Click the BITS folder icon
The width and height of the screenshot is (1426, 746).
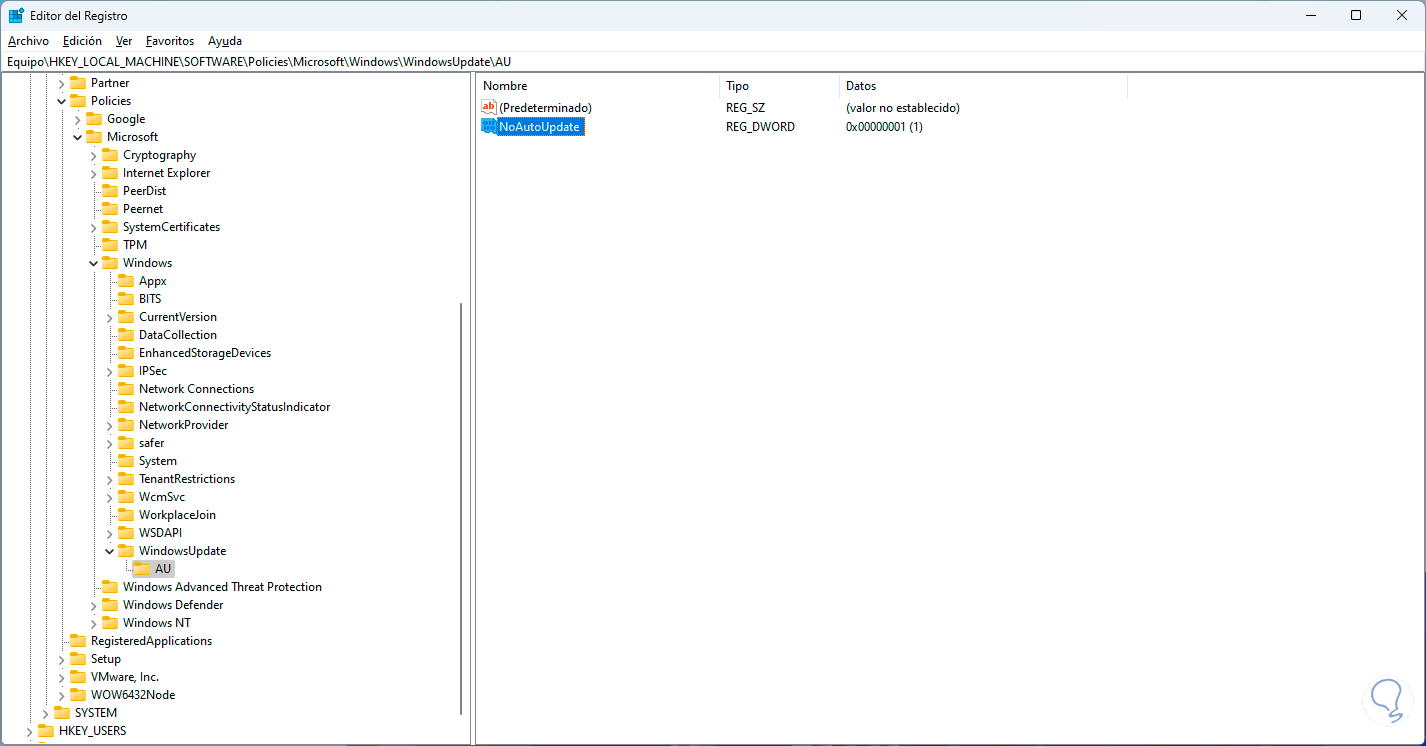click(x=126, y=299)
